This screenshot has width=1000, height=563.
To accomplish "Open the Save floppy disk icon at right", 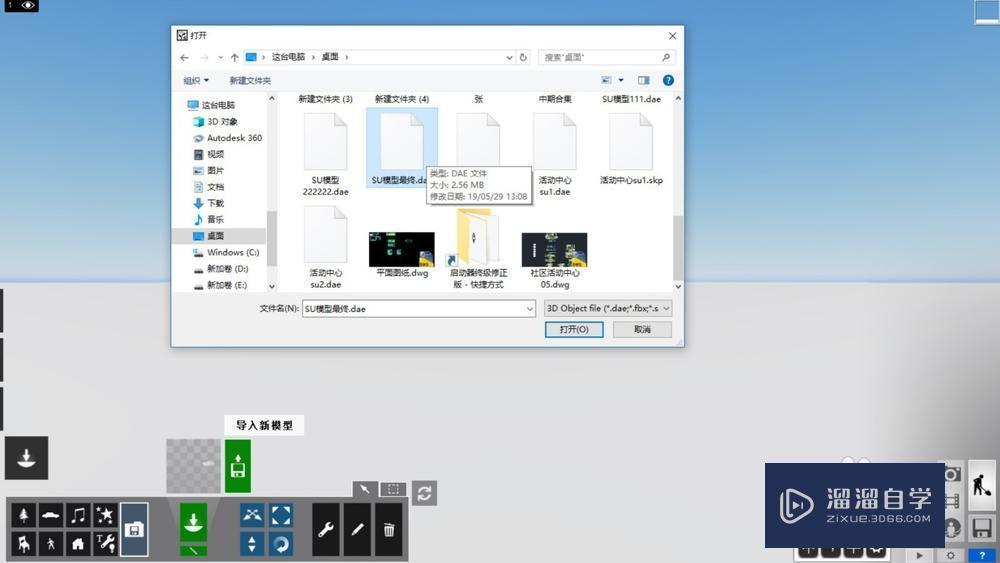I will click(982, 528).
